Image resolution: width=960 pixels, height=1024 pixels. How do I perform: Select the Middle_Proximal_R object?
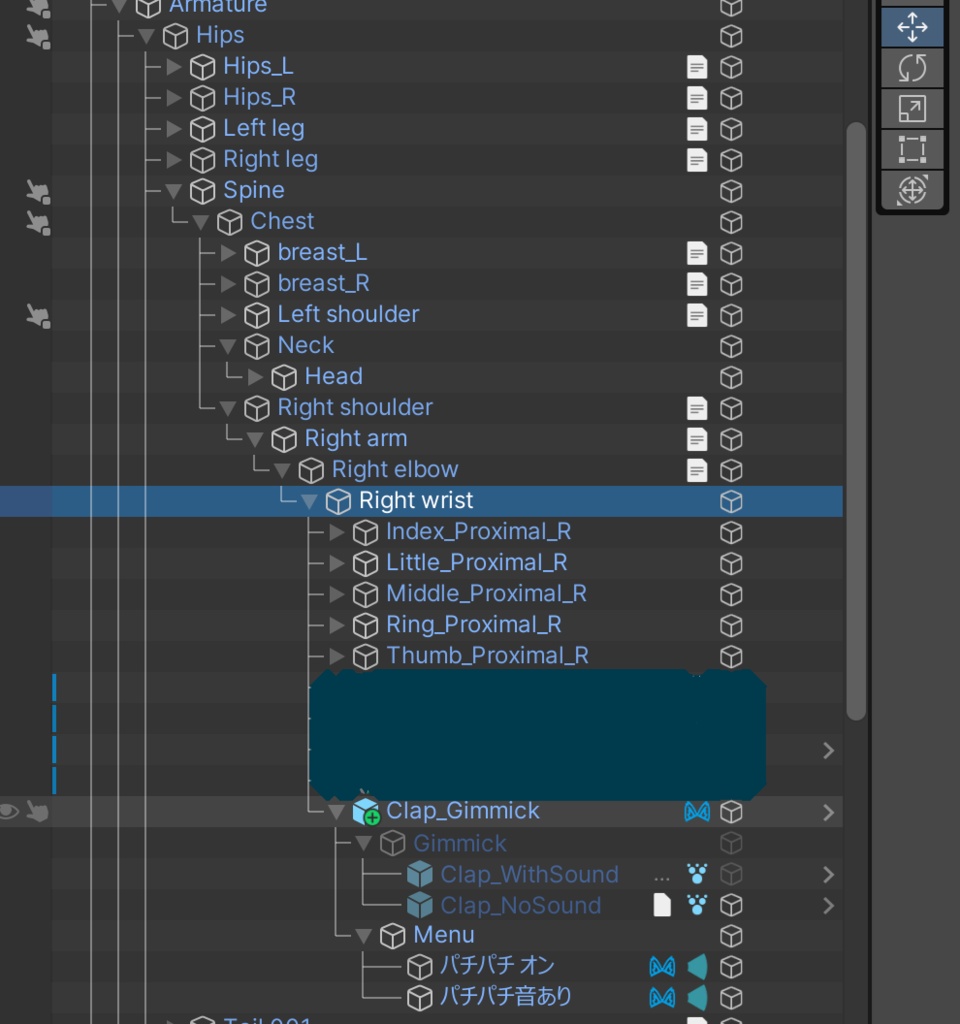pyautogui.click(x=487, y=594)
